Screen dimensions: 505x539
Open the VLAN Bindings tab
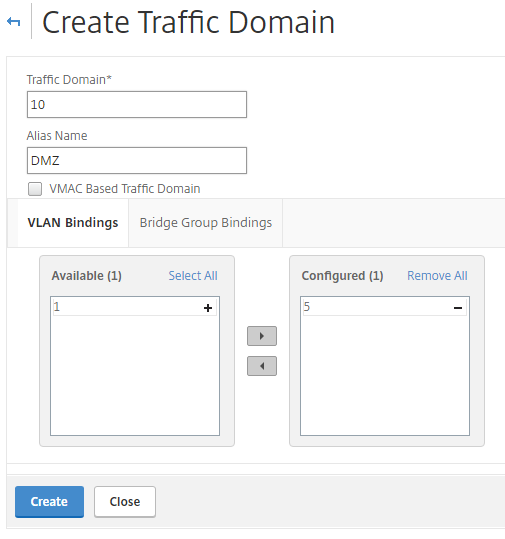pos(73,223)
